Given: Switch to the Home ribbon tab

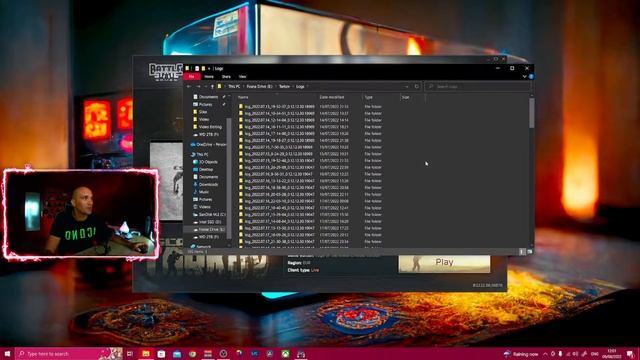Looking at the screenshot, I should 209,77.
